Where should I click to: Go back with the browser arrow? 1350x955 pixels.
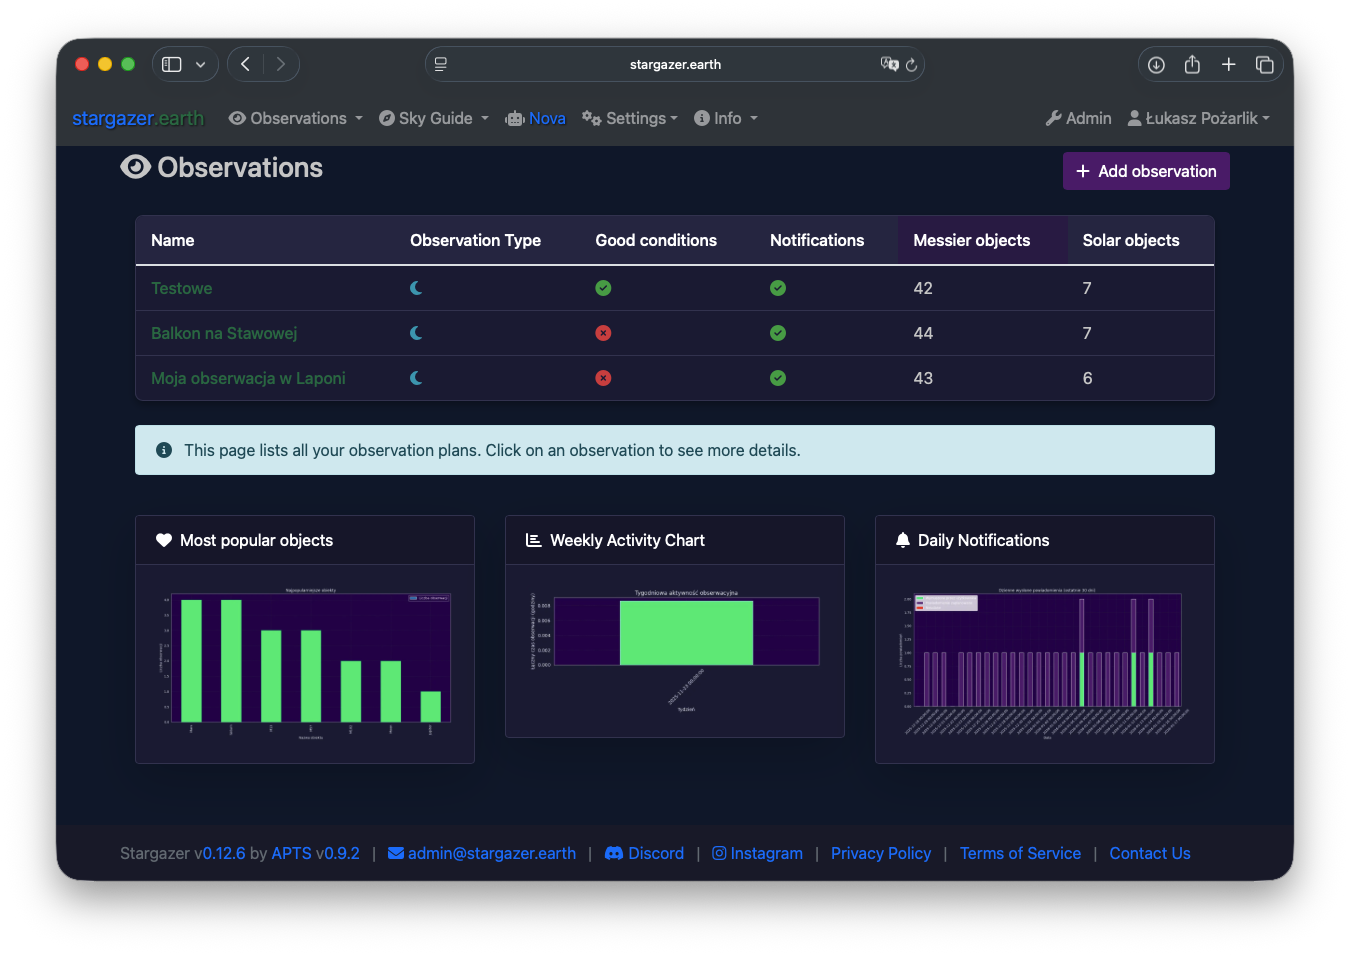(245, 64)
